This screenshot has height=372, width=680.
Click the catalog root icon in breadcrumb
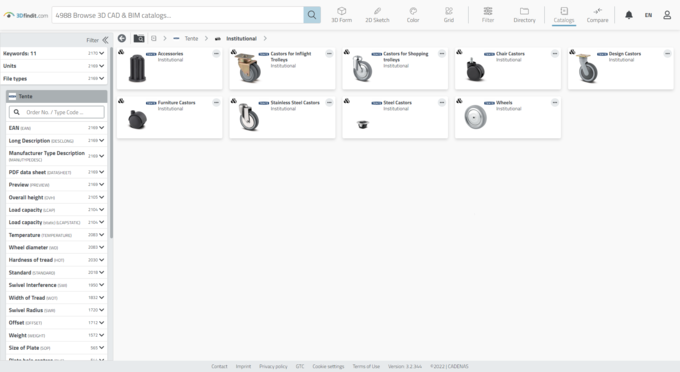tap(154, 39)
